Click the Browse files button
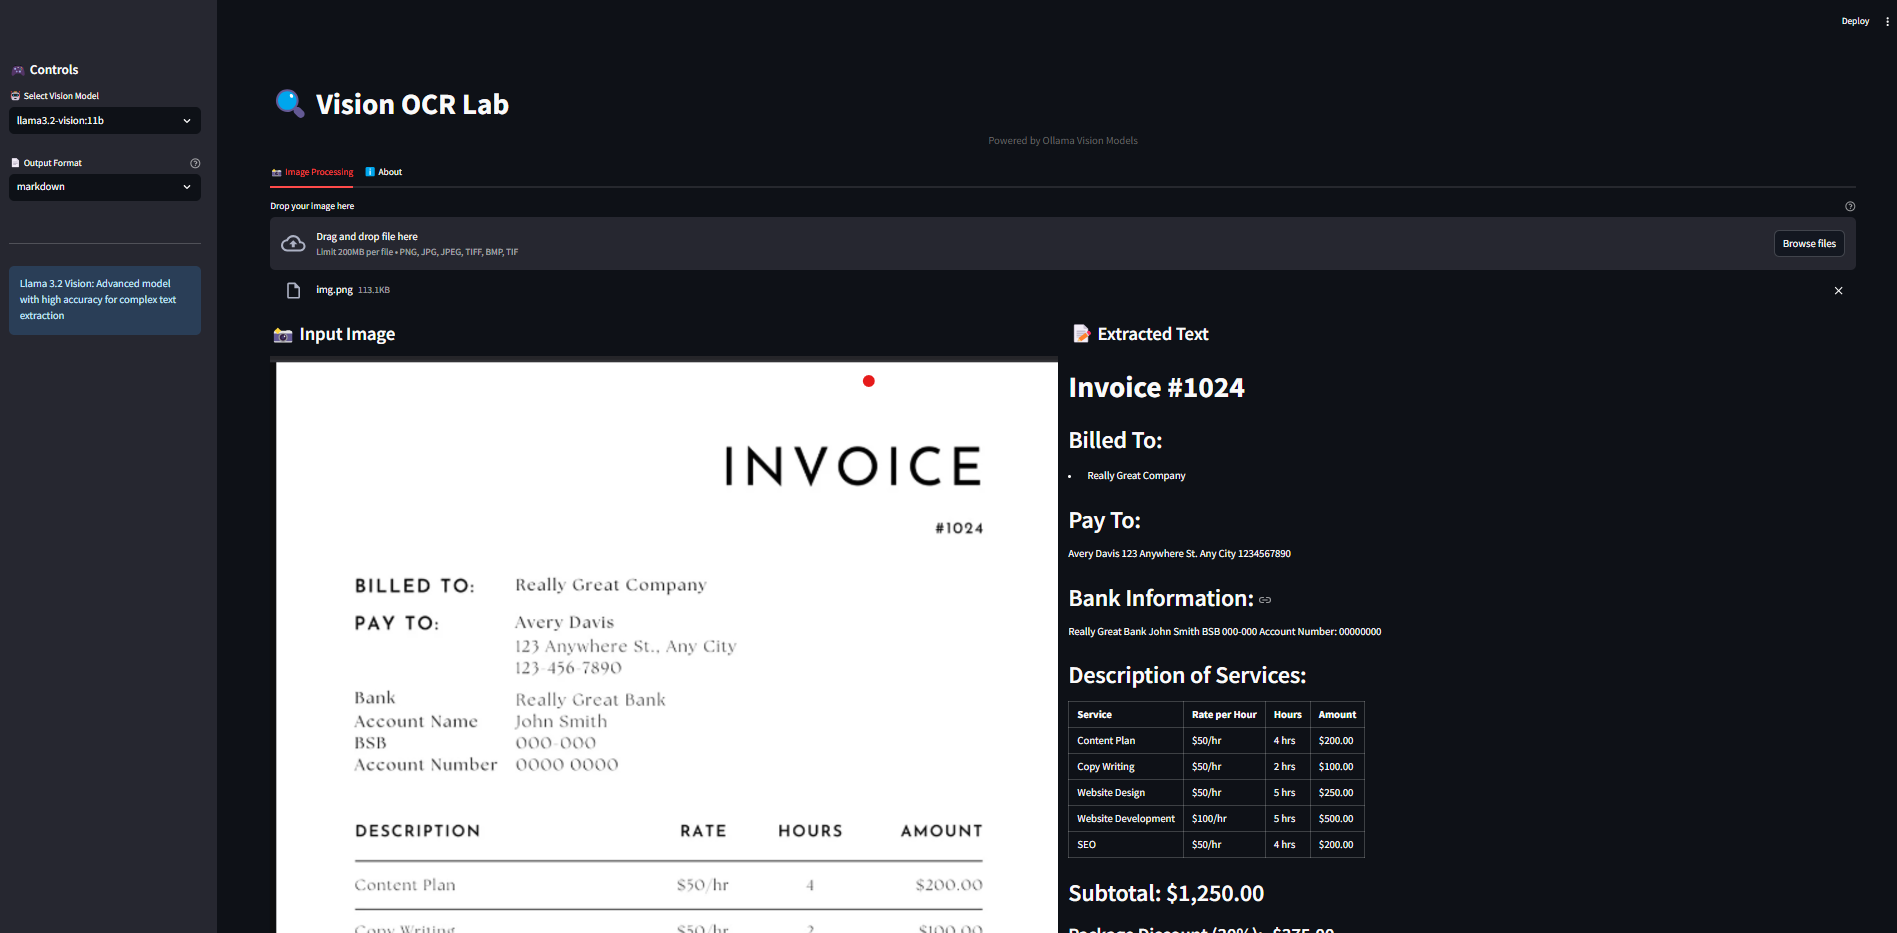Viewport: 1897px width, 933px height. coord(1808,244)
